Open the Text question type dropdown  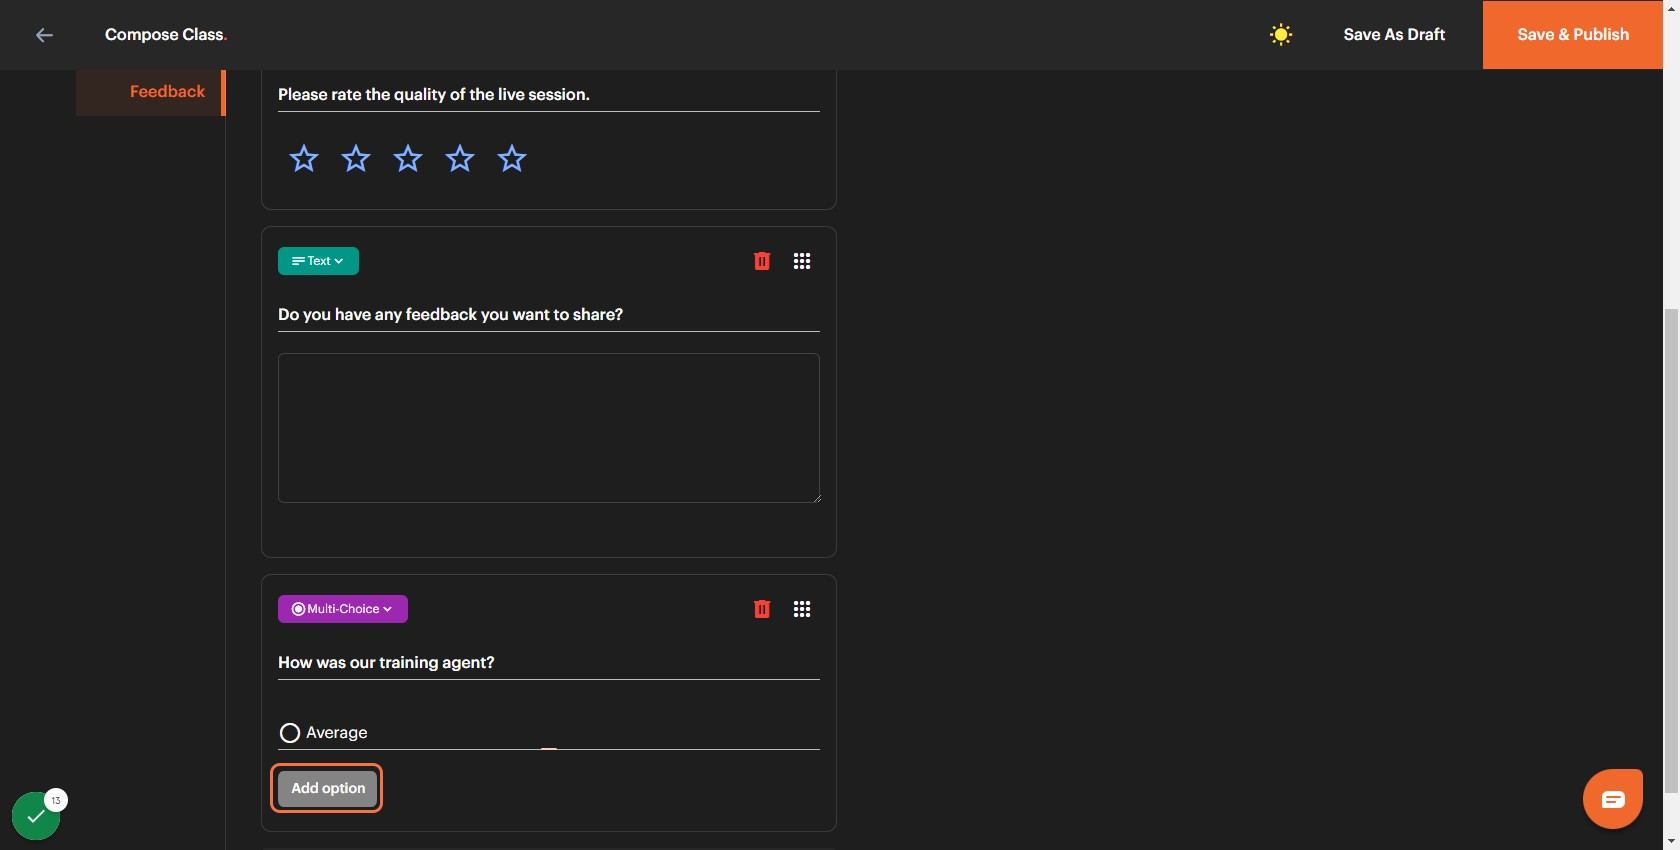[318, 261]
